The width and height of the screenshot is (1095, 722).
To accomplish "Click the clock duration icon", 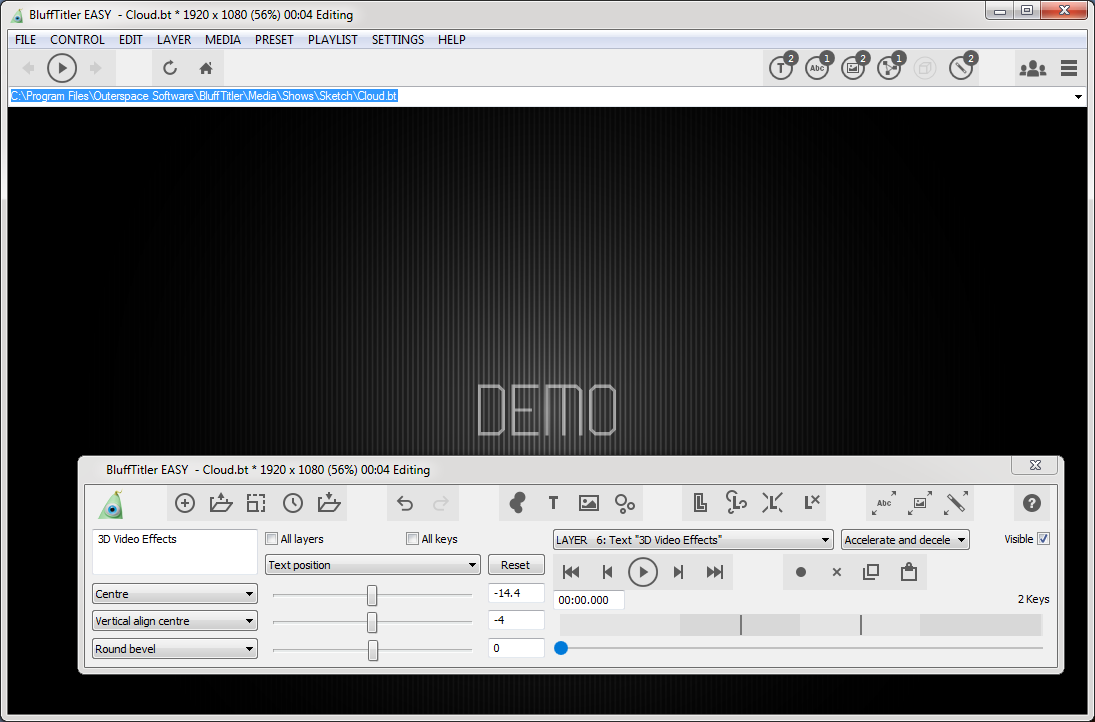I will coord(293,503).
